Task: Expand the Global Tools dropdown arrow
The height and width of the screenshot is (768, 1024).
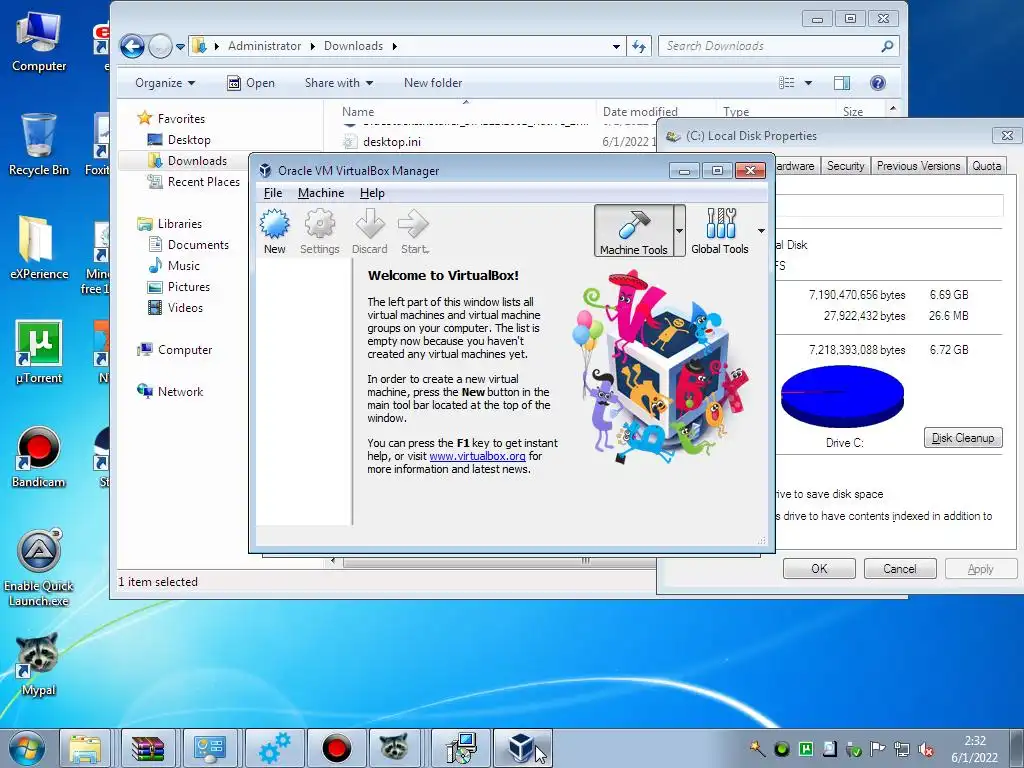Action: [x=761, y=231]
